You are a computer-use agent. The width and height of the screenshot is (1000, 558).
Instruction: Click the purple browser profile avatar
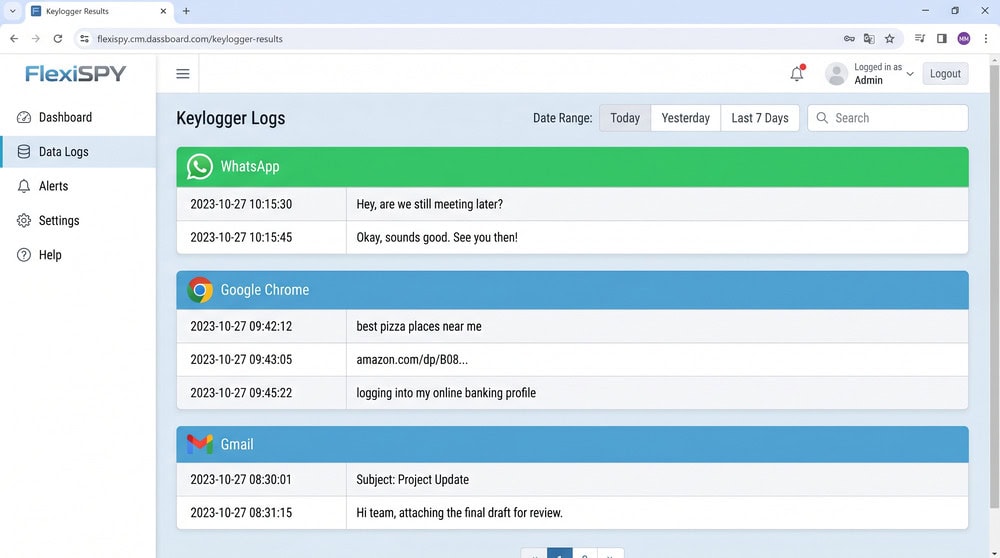[x=964, y=39]
